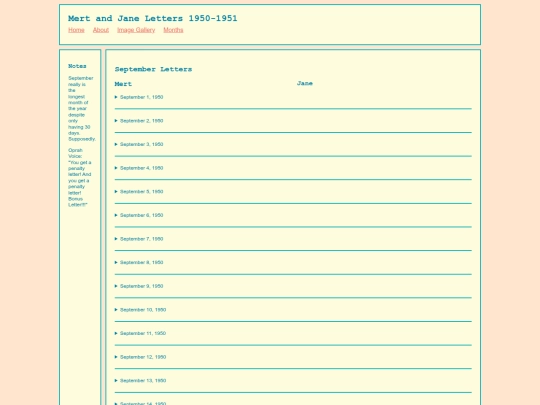Expand the September 6, 1950 letter
Image resolution: width=540 pixels, height=405 pixels.
(x=139, y=215)
